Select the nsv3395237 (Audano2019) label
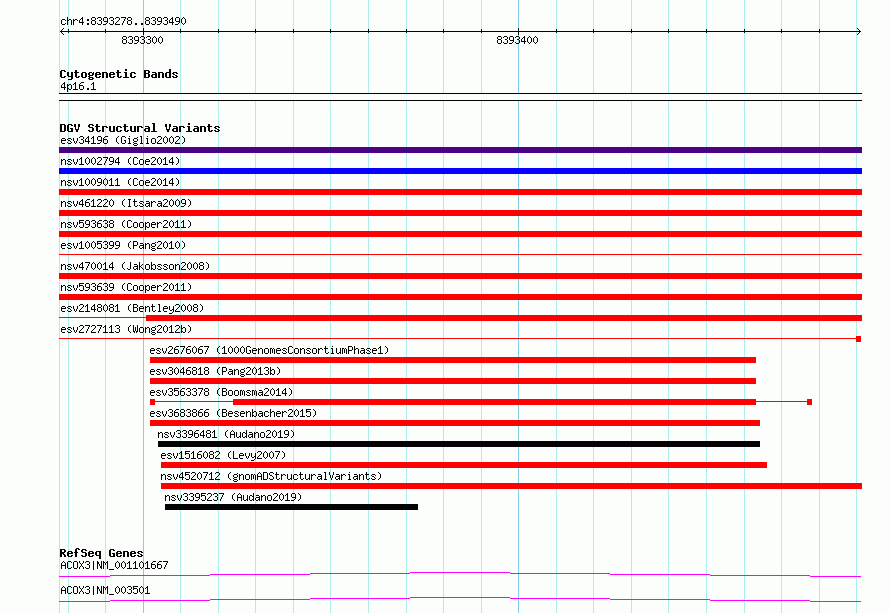Image resolution: width=890 pixels, height=613 pixels. 233,497
